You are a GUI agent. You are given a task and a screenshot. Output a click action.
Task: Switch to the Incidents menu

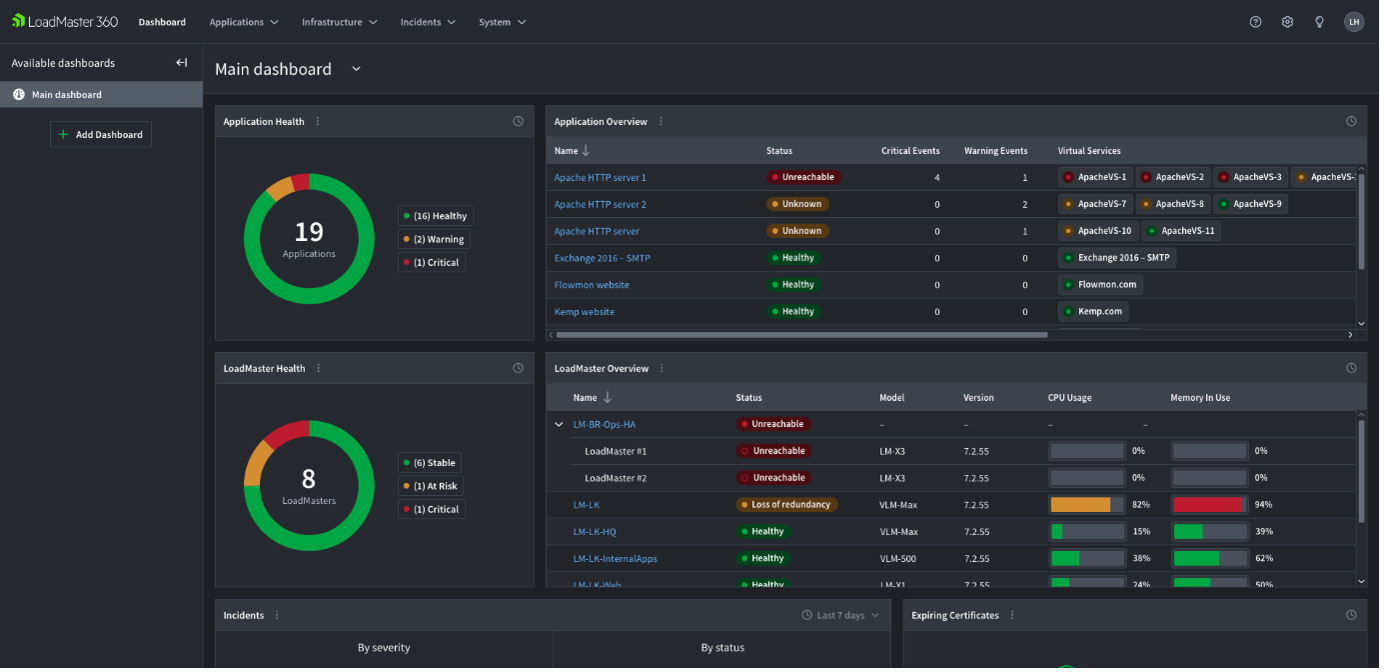pos(427,21)
